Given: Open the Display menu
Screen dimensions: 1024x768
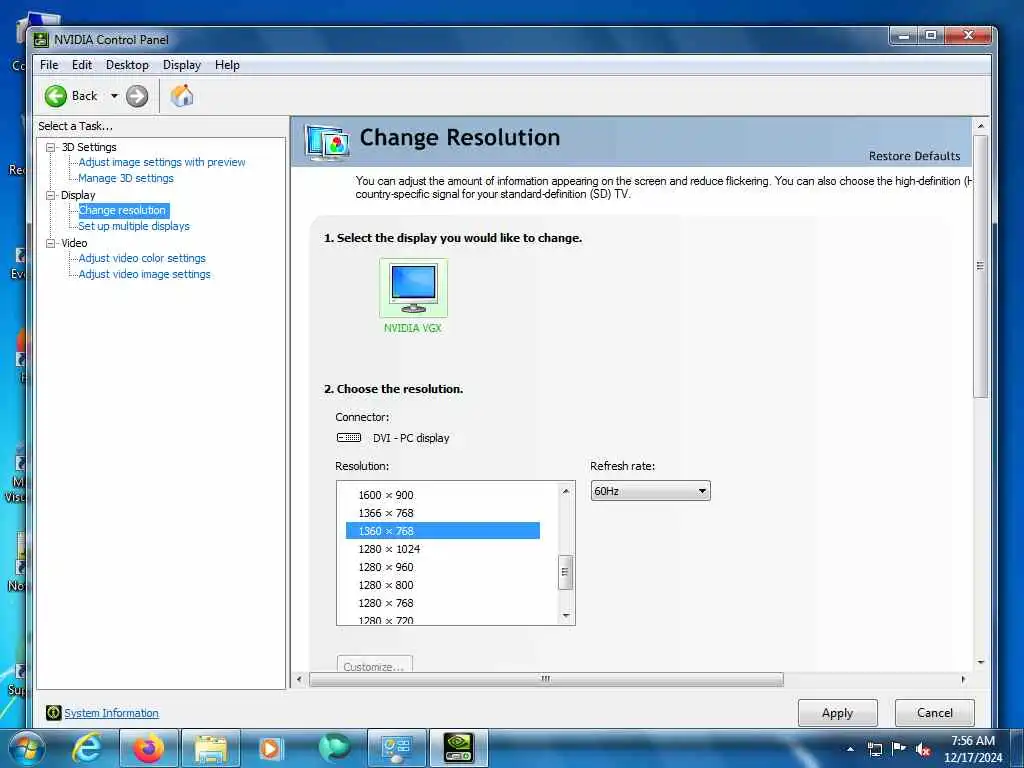Looking at the screenshot, I should coord(182,65).
